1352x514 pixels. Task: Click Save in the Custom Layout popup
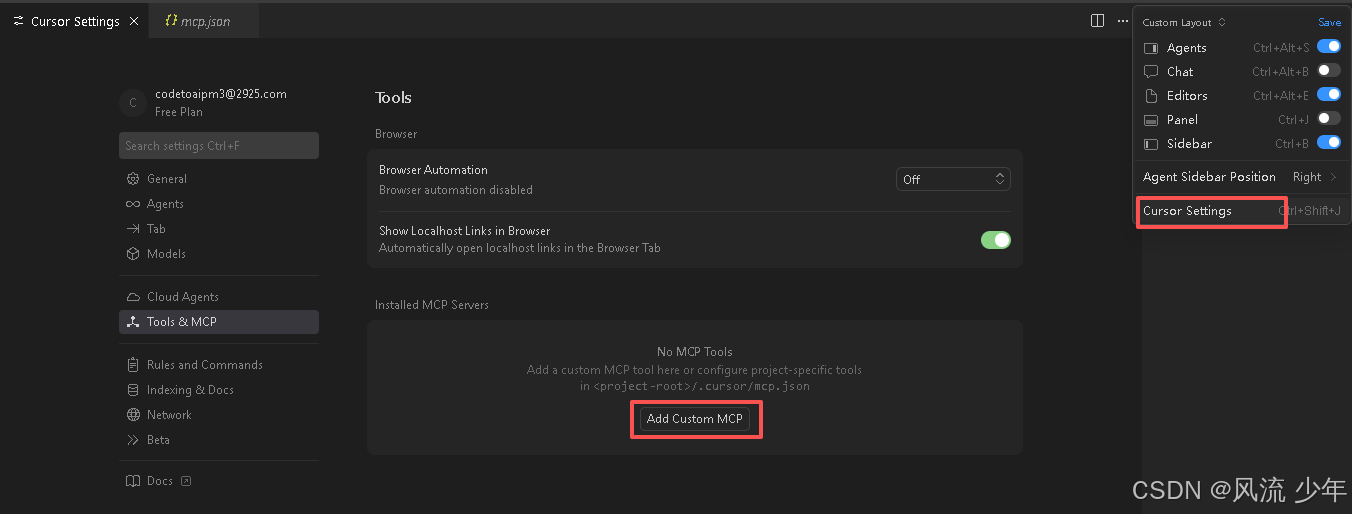click(1329, 22)
